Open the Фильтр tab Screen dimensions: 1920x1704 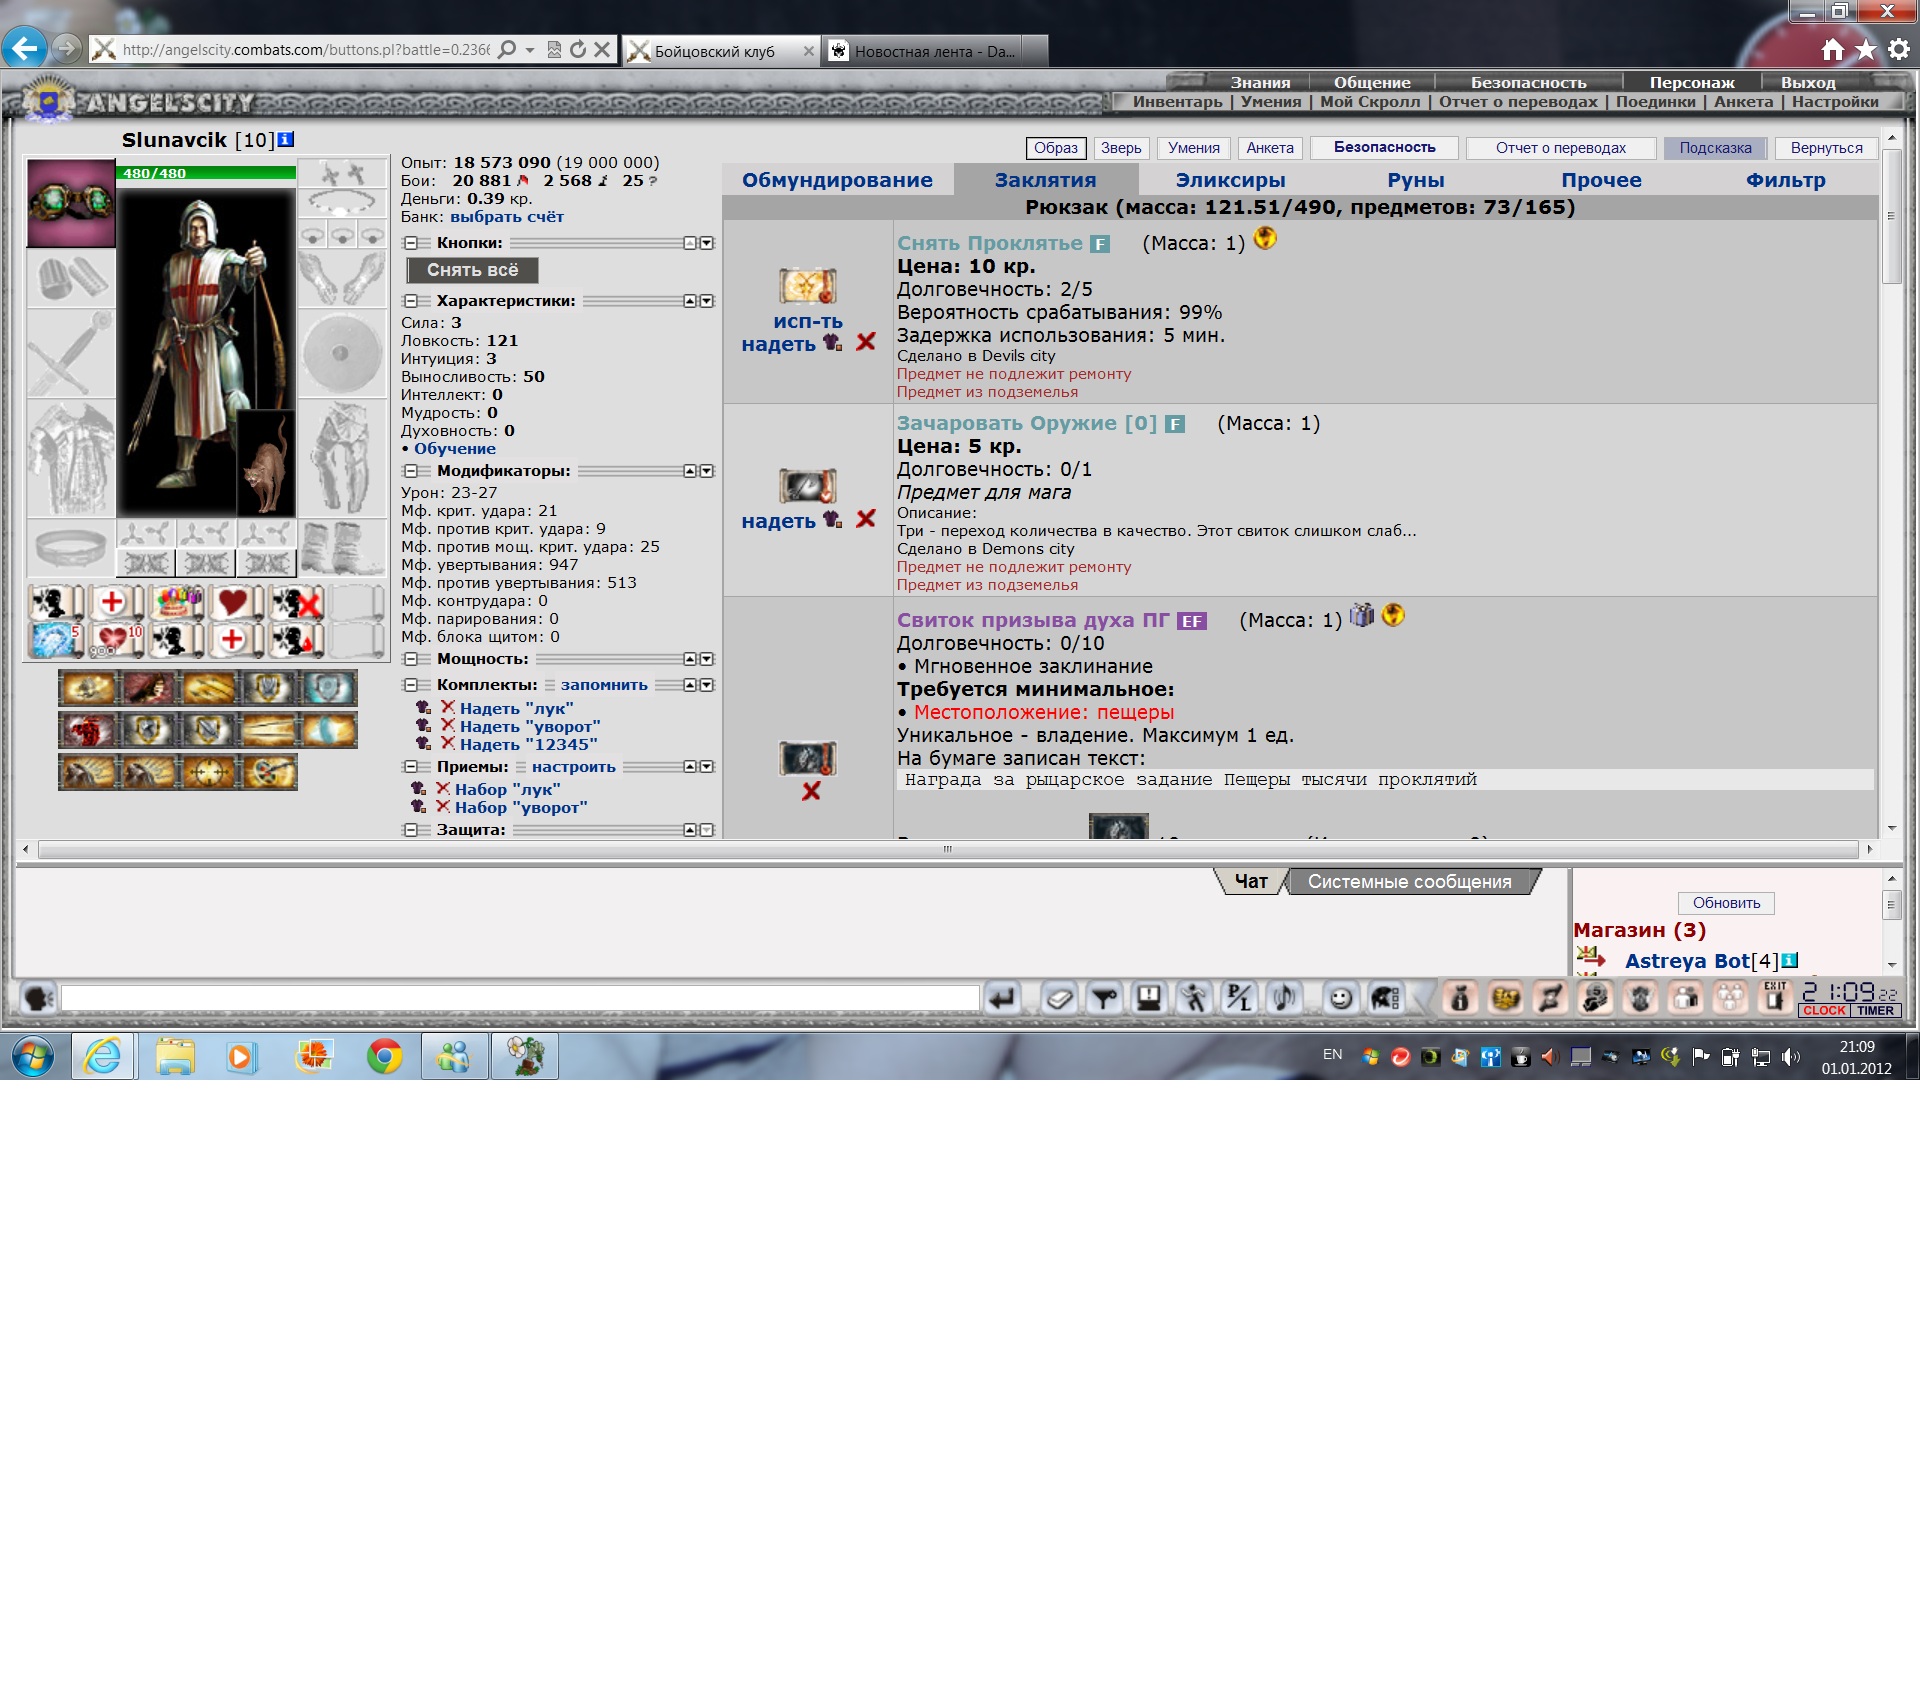(1785, 180)
